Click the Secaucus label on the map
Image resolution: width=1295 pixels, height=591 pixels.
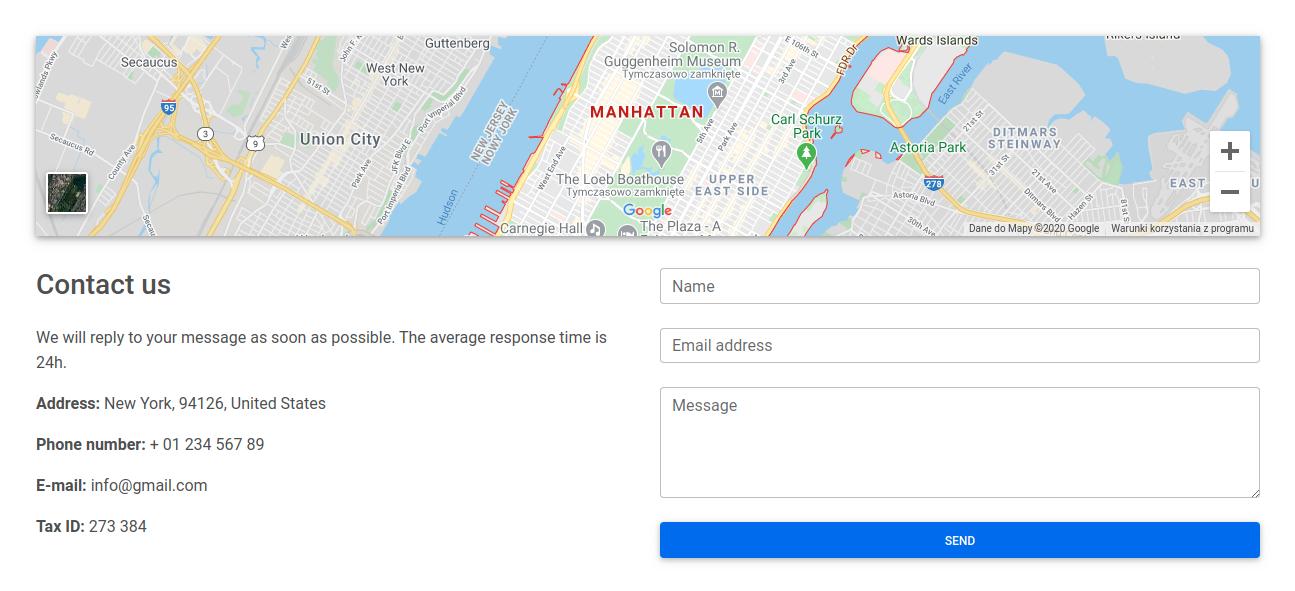(149, 62)
